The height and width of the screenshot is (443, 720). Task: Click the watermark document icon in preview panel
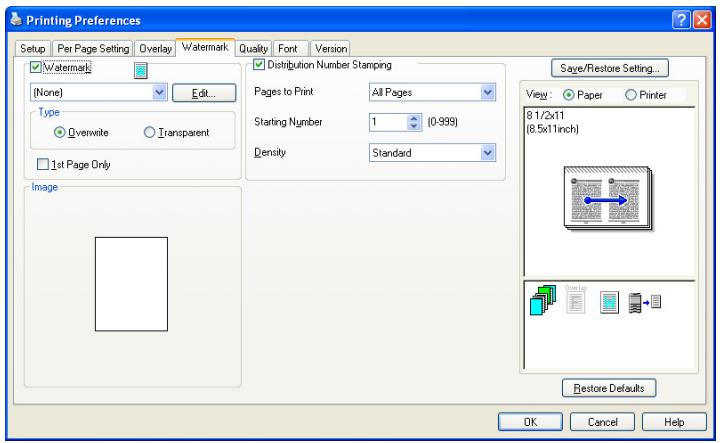click(609, 303)
